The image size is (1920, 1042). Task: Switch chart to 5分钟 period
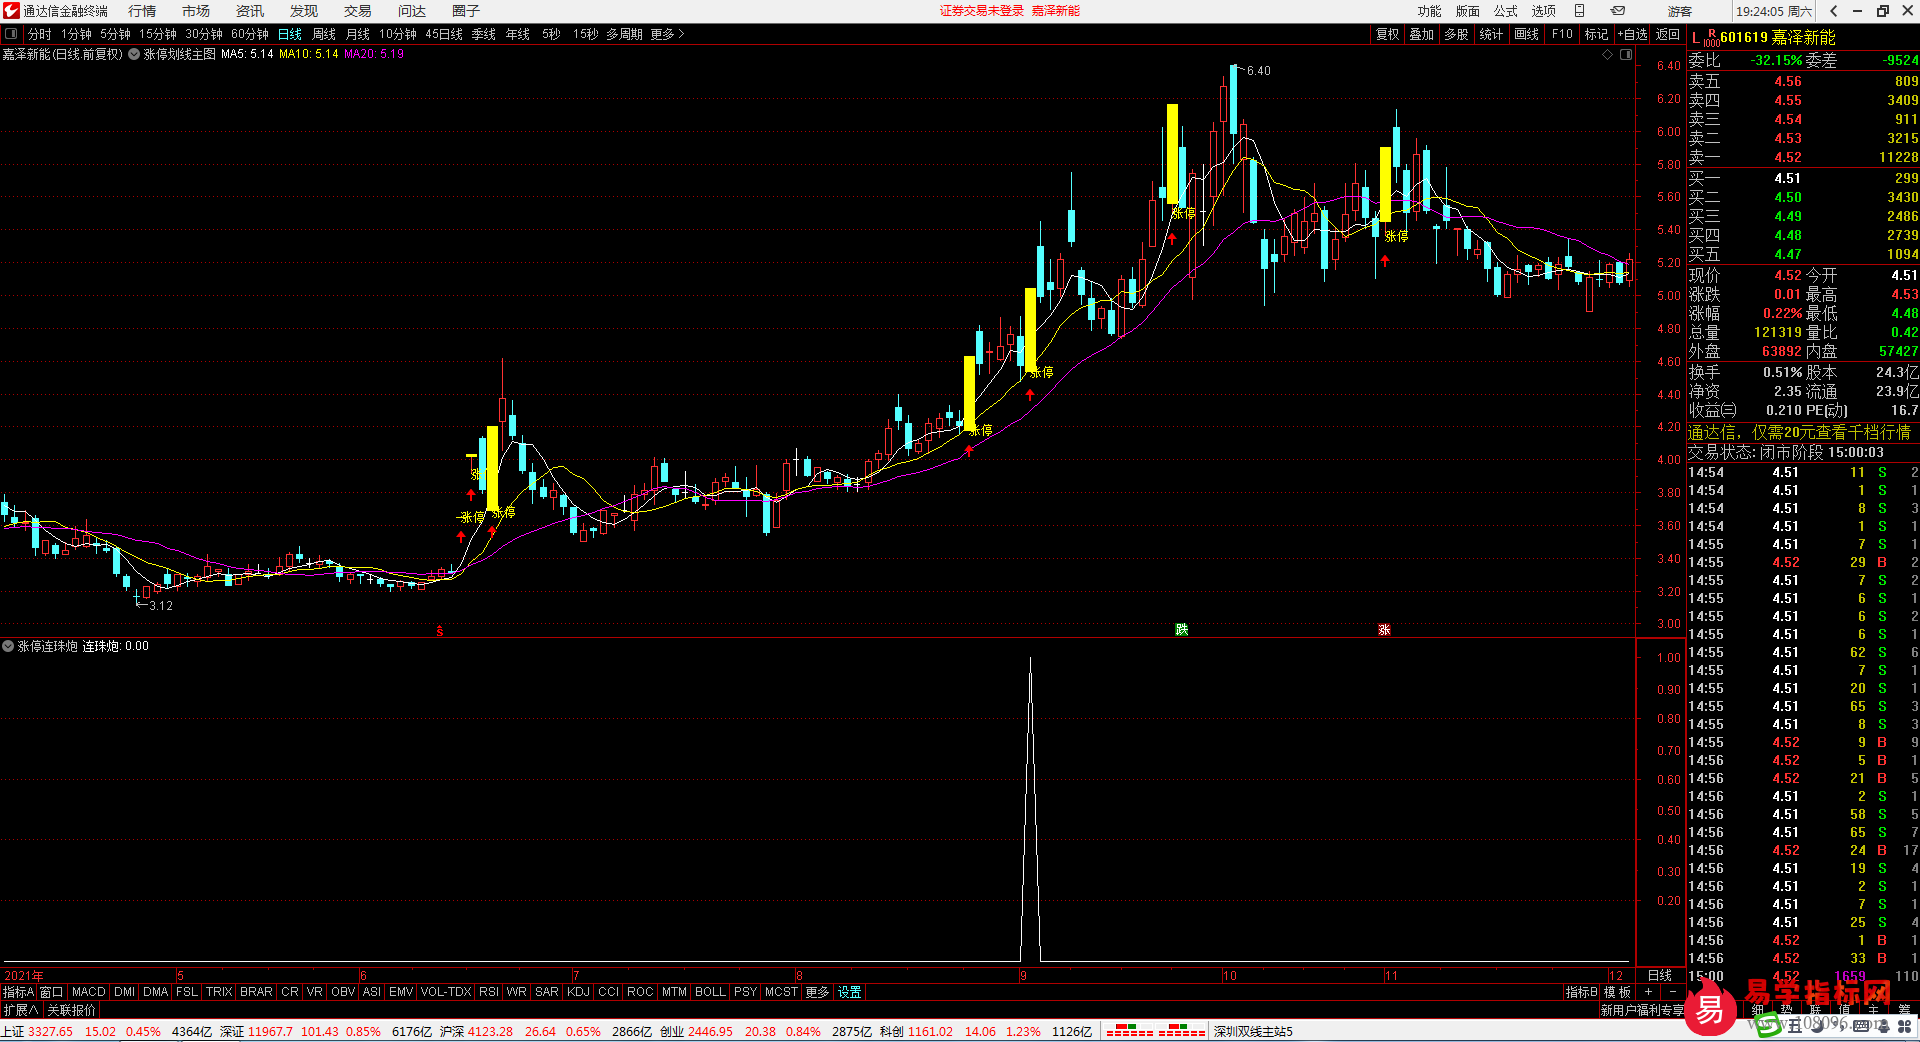coord(115,34)
